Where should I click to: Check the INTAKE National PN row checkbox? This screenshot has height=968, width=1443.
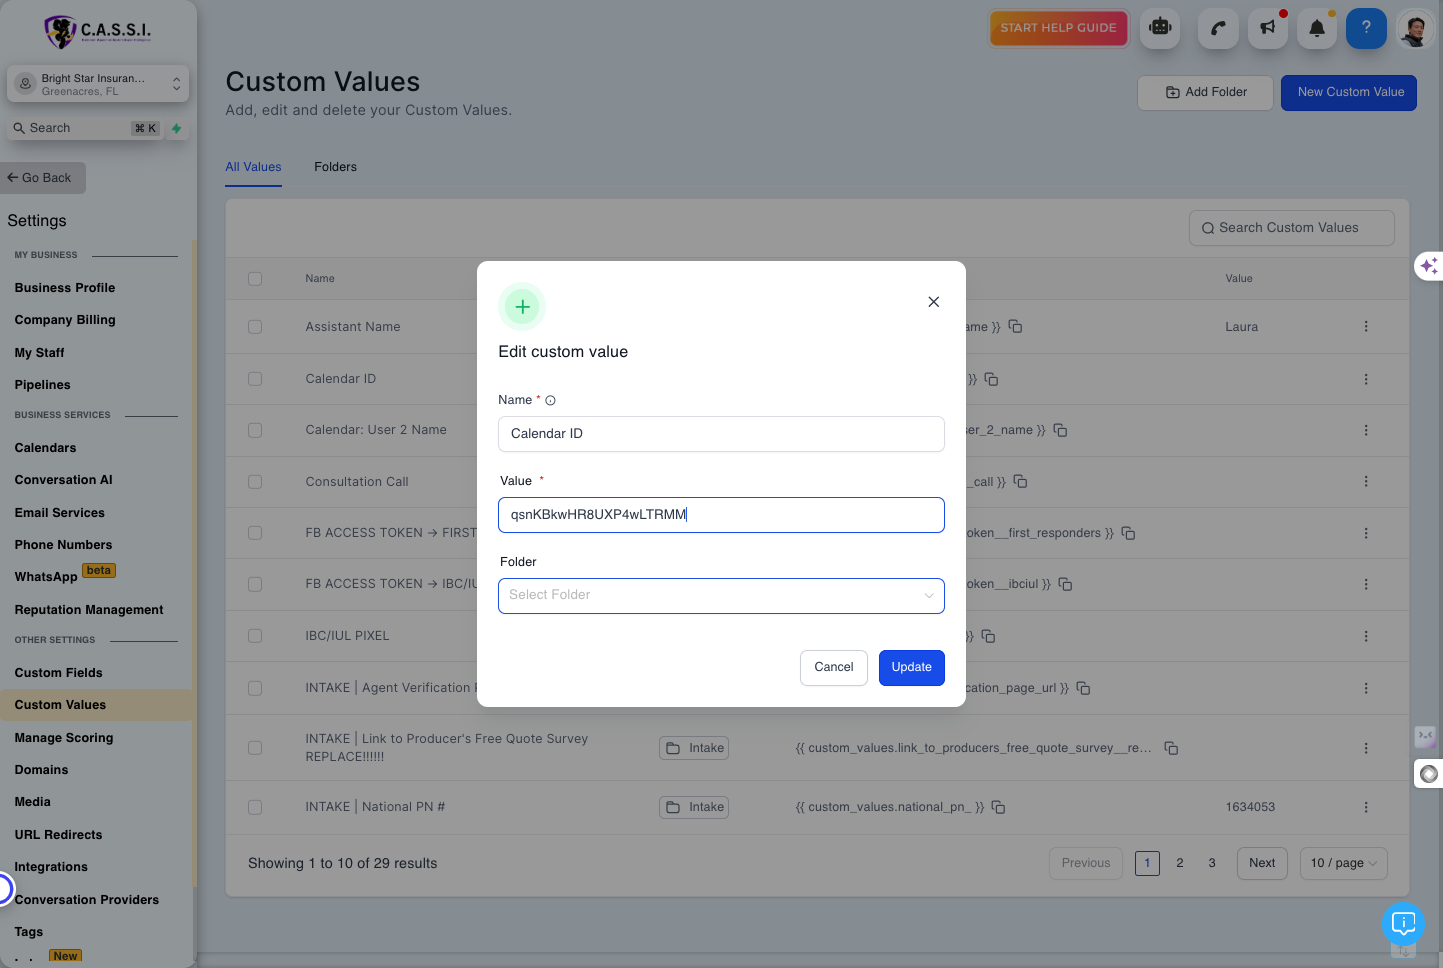pyautogui.click(x=255, y=807)
